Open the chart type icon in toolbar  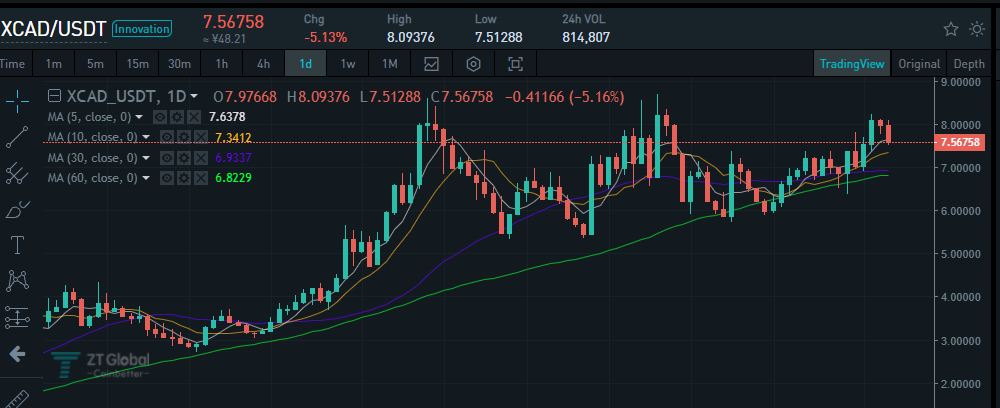(432, 64)
